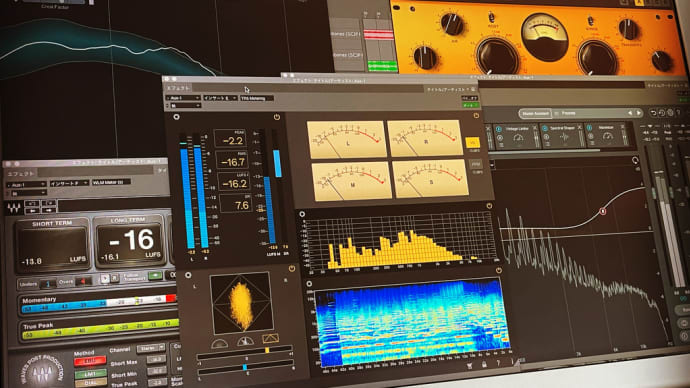
Task: Click the correlation meter bar with yellow marker
Action: 245,353
